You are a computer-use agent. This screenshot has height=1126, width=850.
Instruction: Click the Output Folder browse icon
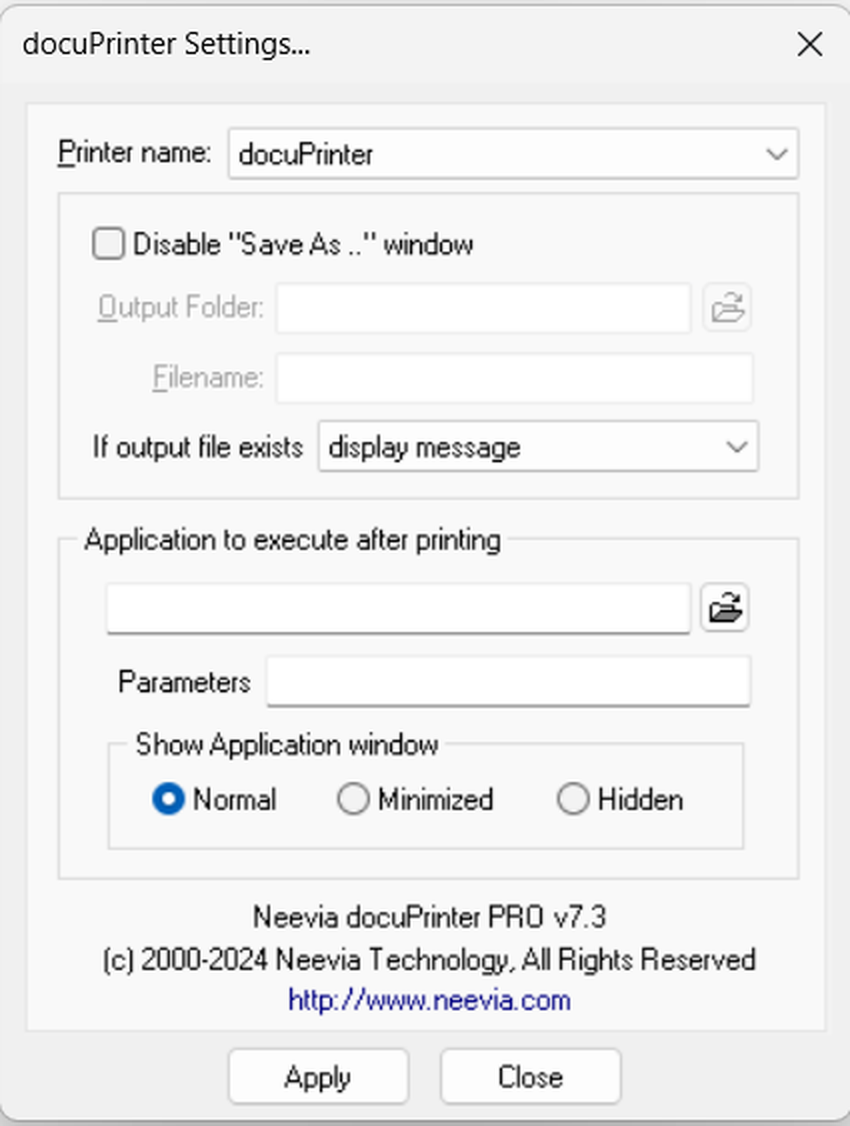(x=727, y=307)
